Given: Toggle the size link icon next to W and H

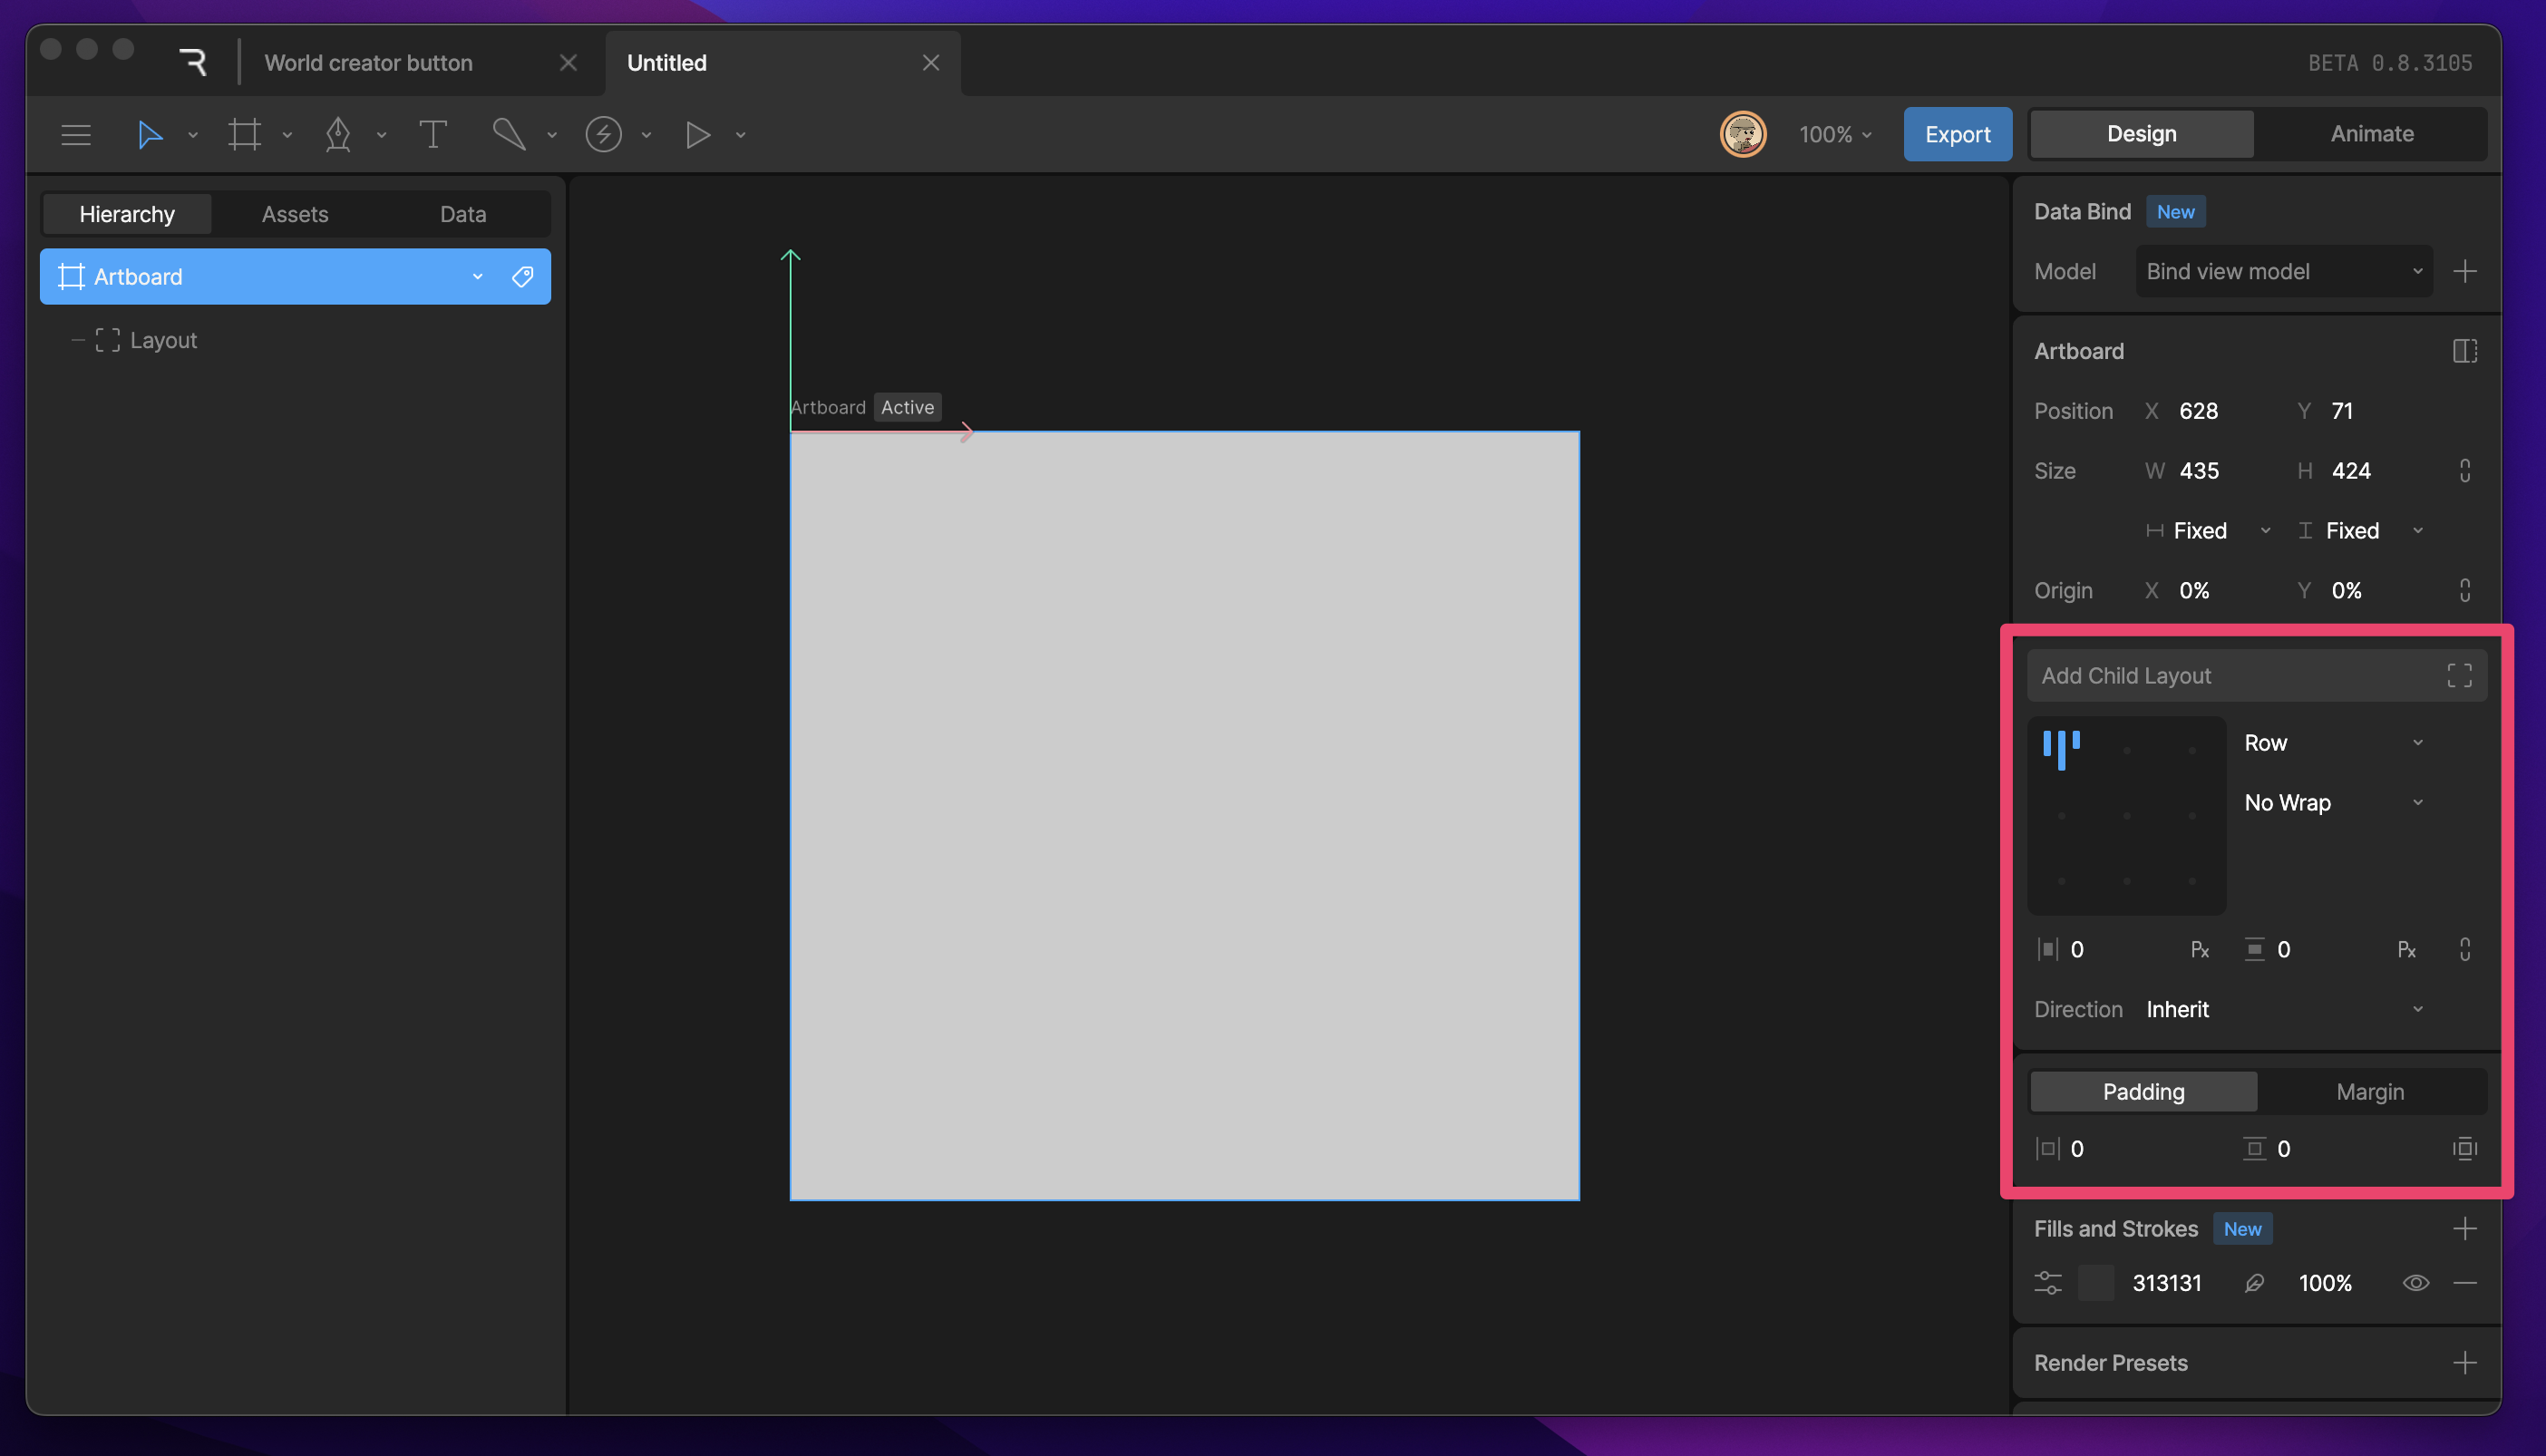Looking at the screenshot, I should click(2465, 470).
